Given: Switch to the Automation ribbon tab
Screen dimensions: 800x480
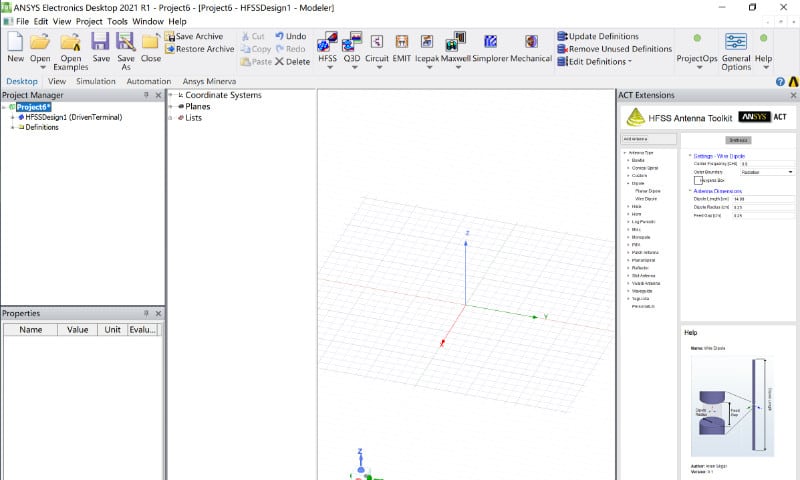Looking at the screenshot, I should (148, 81).
